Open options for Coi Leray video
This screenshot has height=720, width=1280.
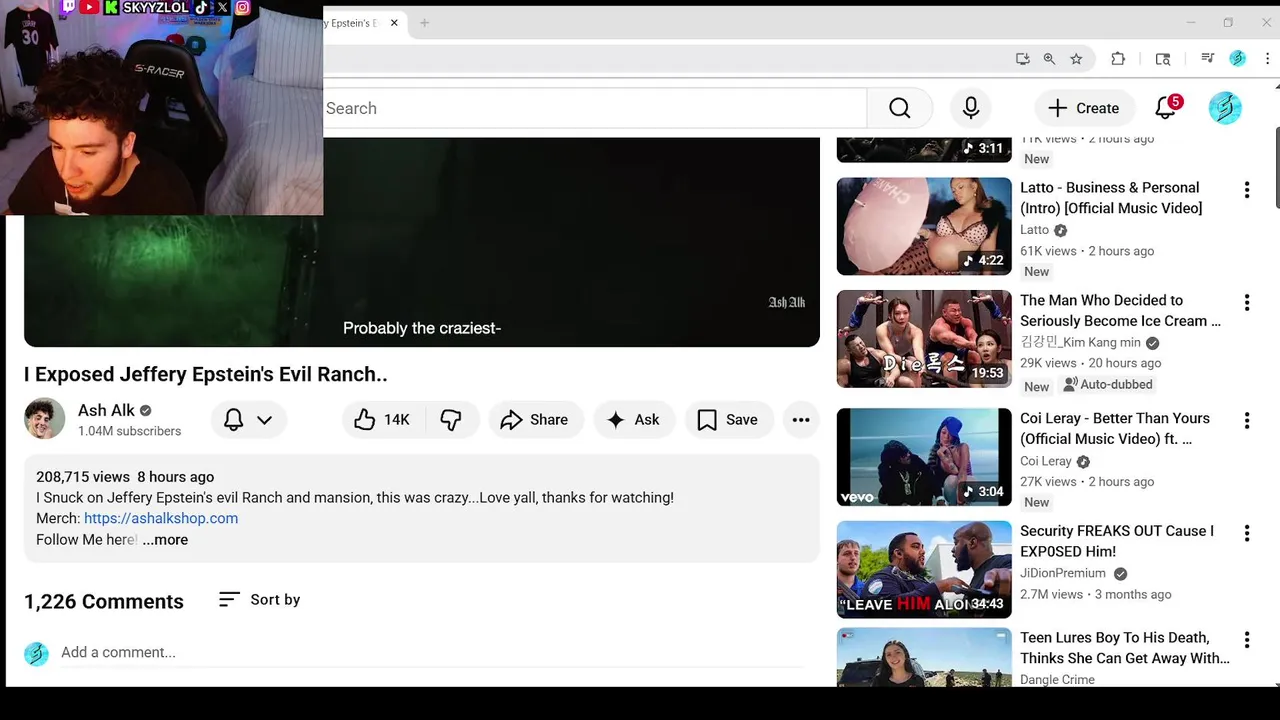(1247, 420)
